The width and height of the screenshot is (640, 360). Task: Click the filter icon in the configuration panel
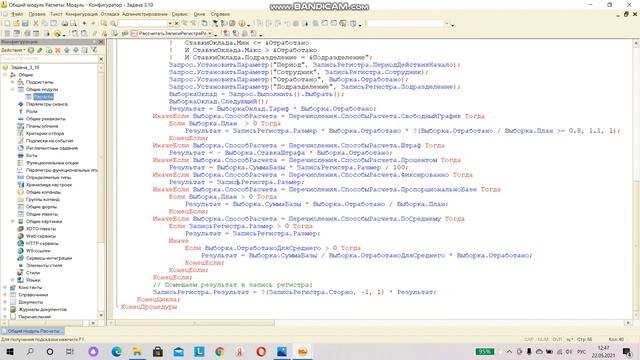click(94, 50)
